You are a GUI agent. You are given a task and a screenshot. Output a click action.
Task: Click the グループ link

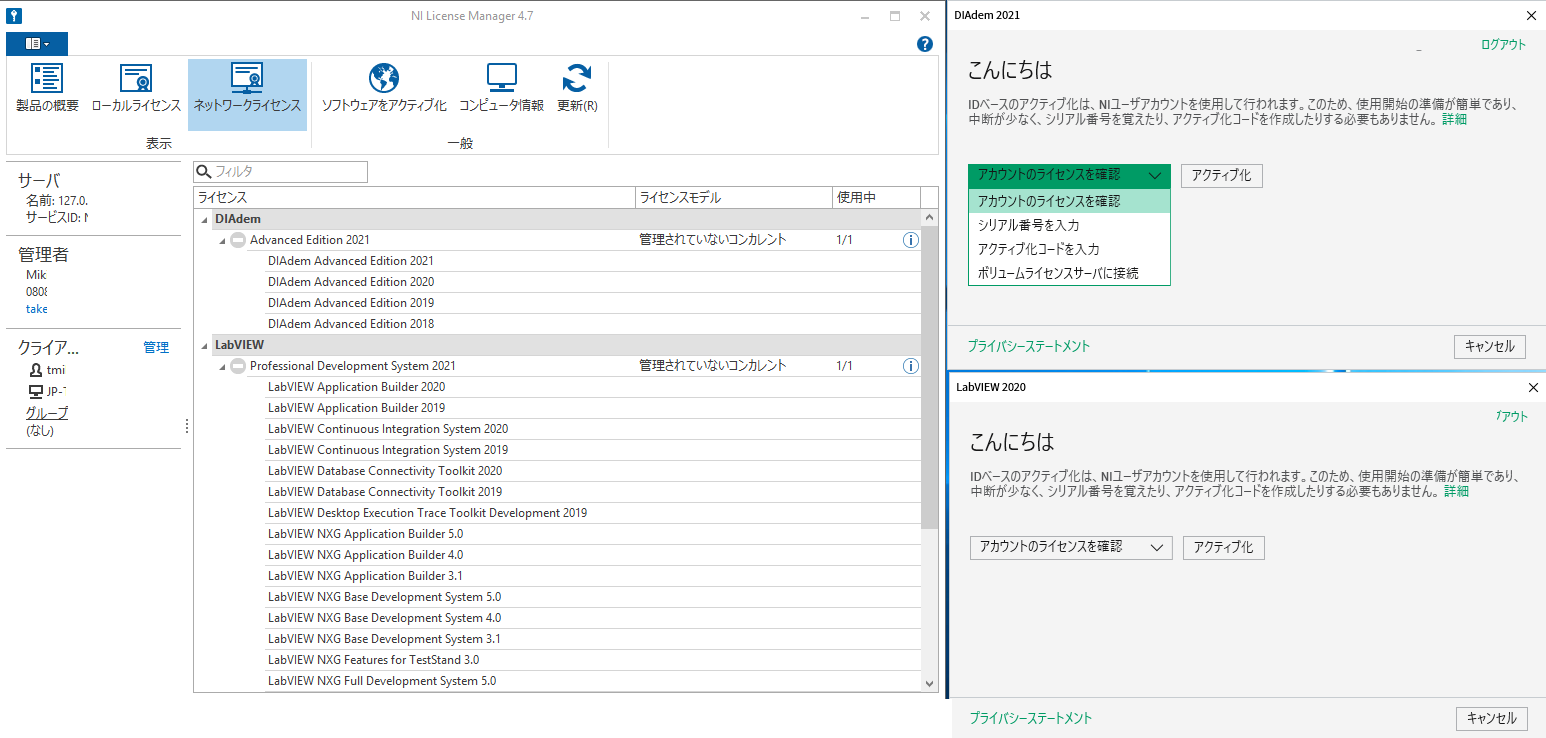(x=47, y=413)
